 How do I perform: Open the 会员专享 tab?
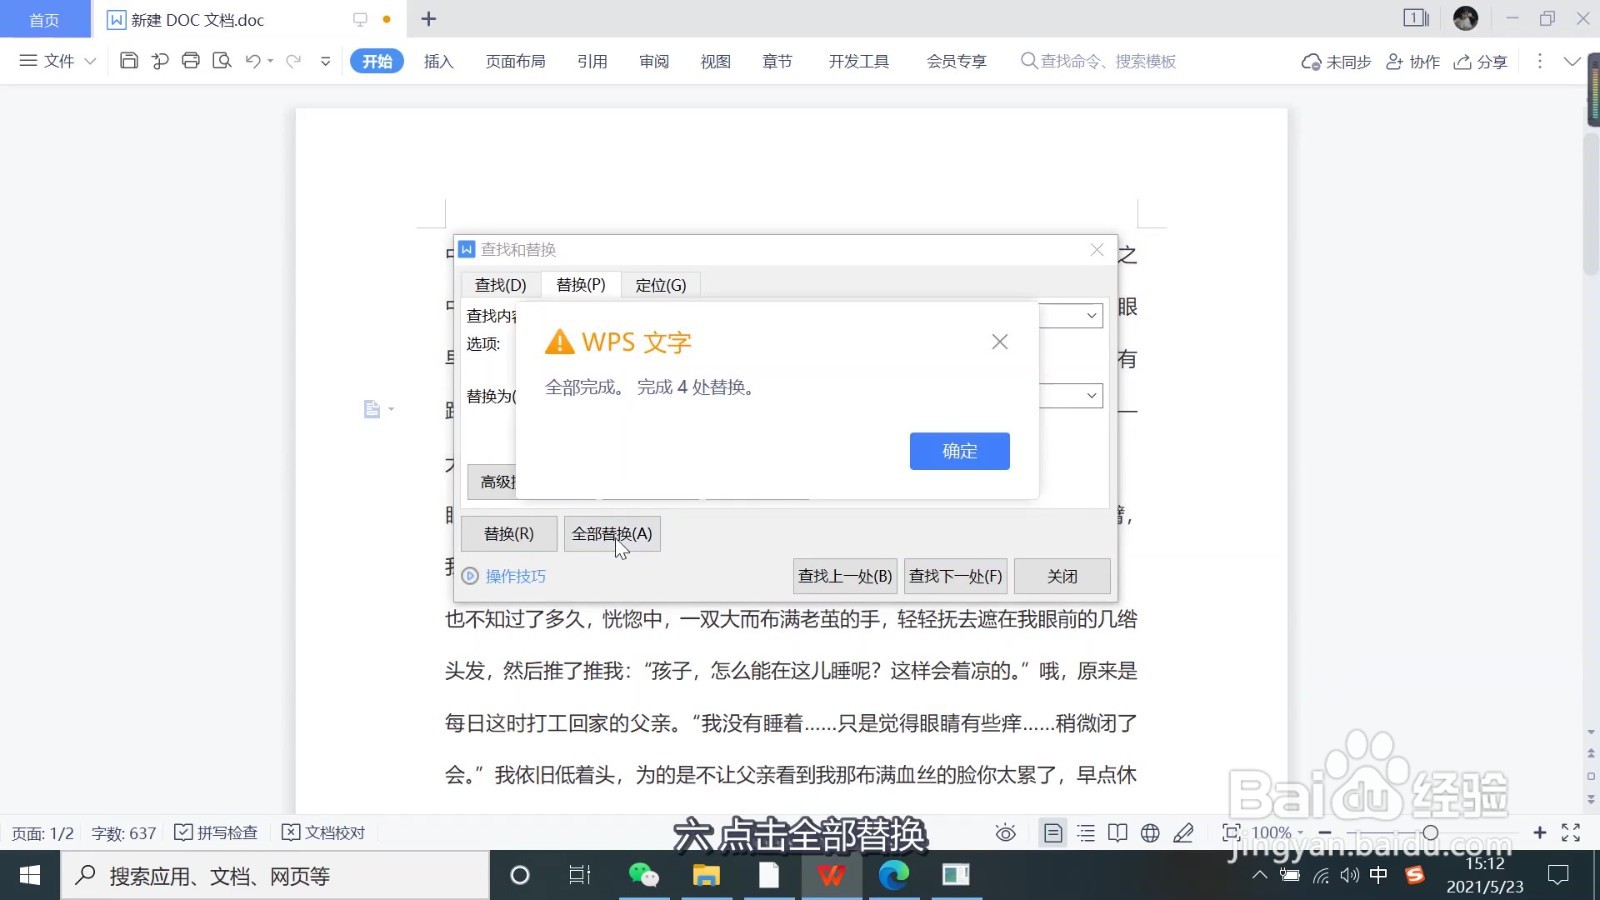(x=956, y=61)
